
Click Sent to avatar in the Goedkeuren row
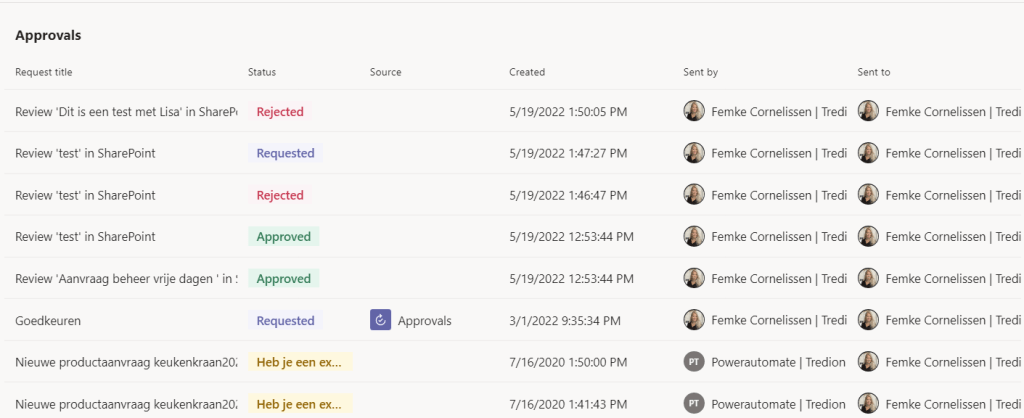(x=868, y=320)
